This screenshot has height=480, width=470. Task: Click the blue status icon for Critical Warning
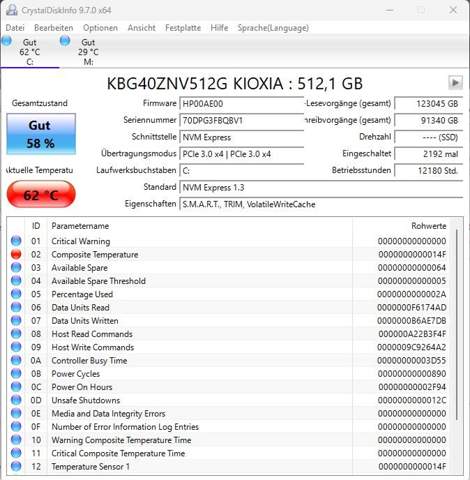[16, 241]
